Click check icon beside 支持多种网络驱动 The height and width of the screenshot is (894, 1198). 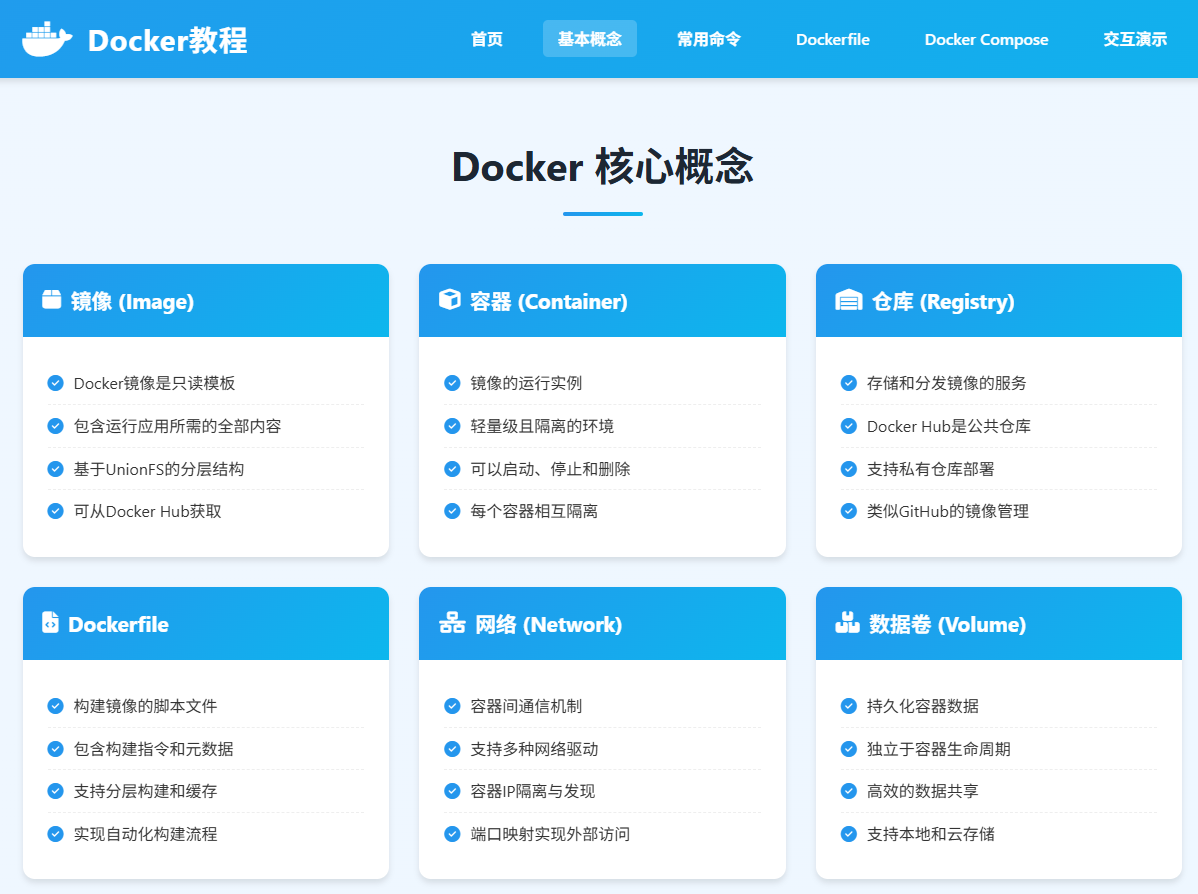(452, 749)
